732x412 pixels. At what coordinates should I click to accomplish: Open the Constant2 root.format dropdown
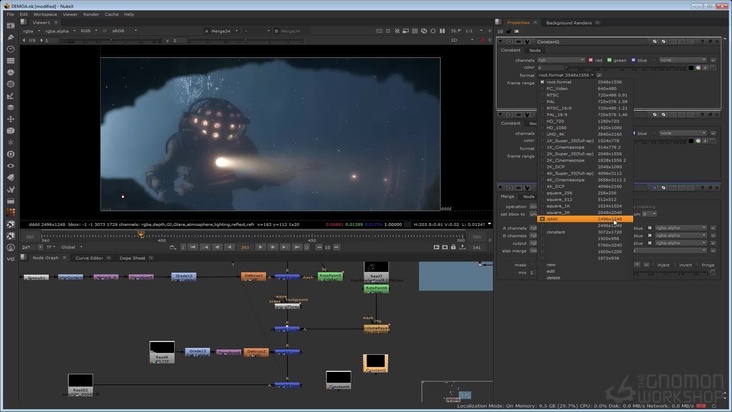tap(565, 75)
